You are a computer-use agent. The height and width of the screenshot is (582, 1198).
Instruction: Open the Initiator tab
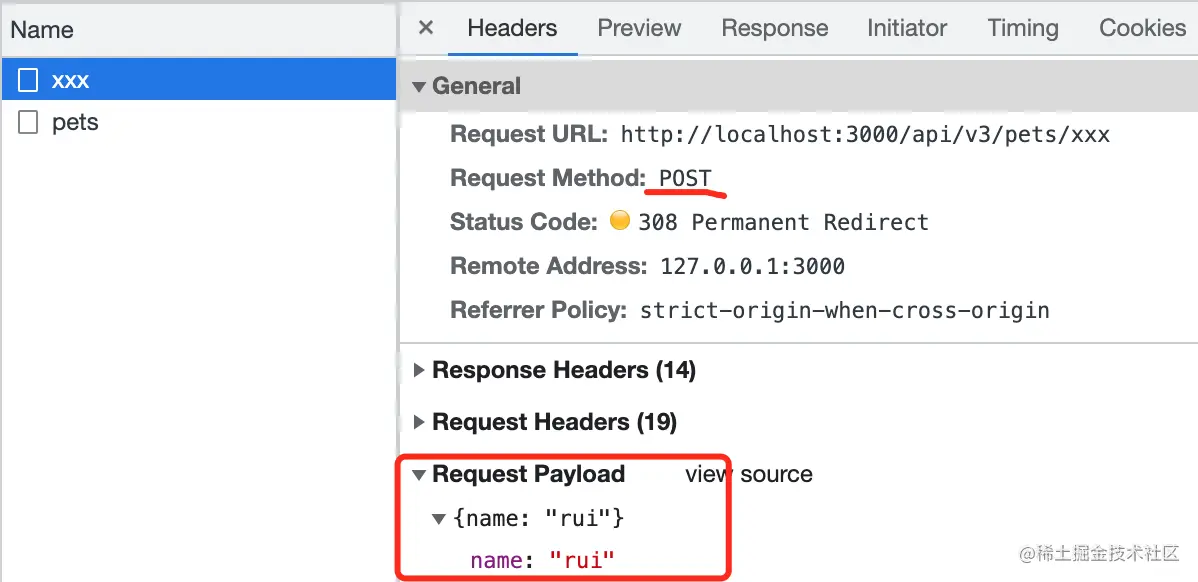pyautogui.click(x=907, y=28)
